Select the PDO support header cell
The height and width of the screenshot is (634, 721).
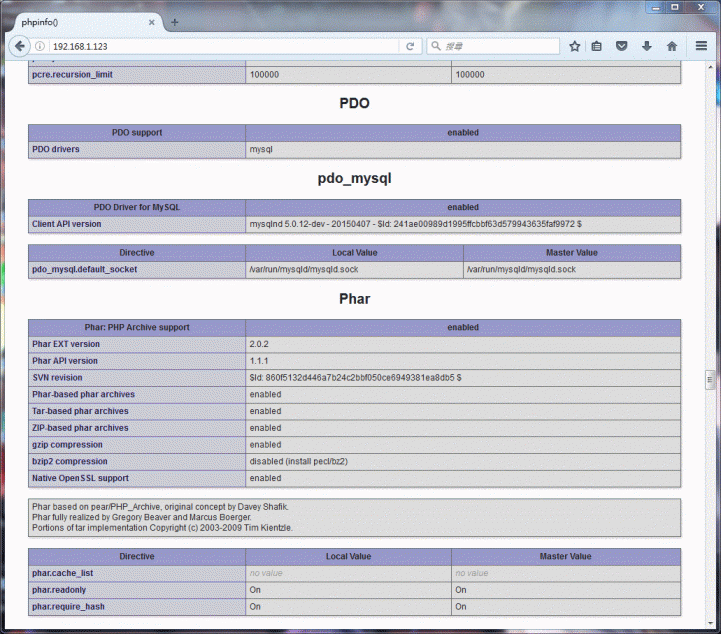[x=137, y=132]
